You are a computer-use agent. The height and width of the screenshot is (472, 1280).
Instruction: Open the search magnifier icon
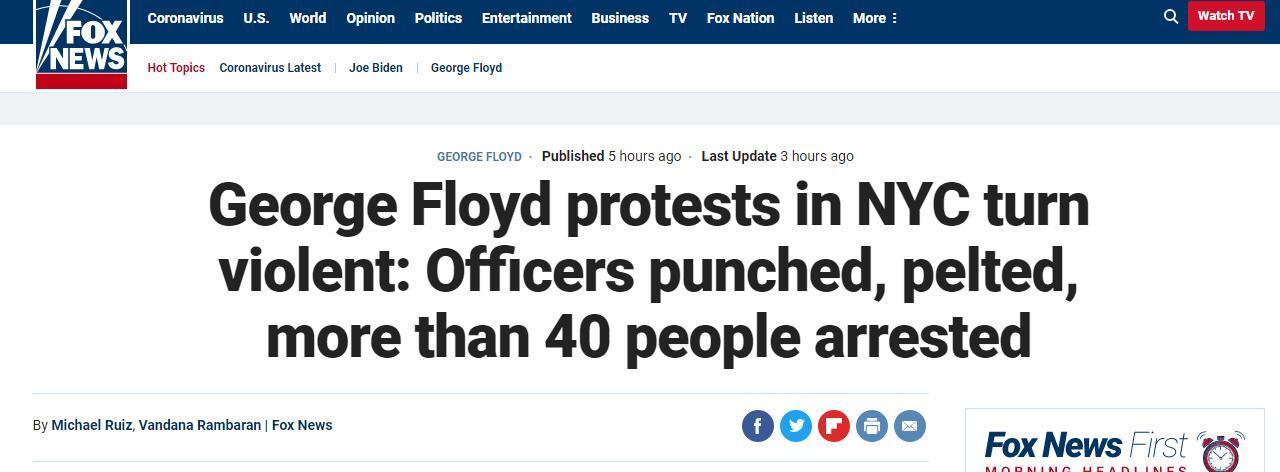click(x=1171, y=17)
